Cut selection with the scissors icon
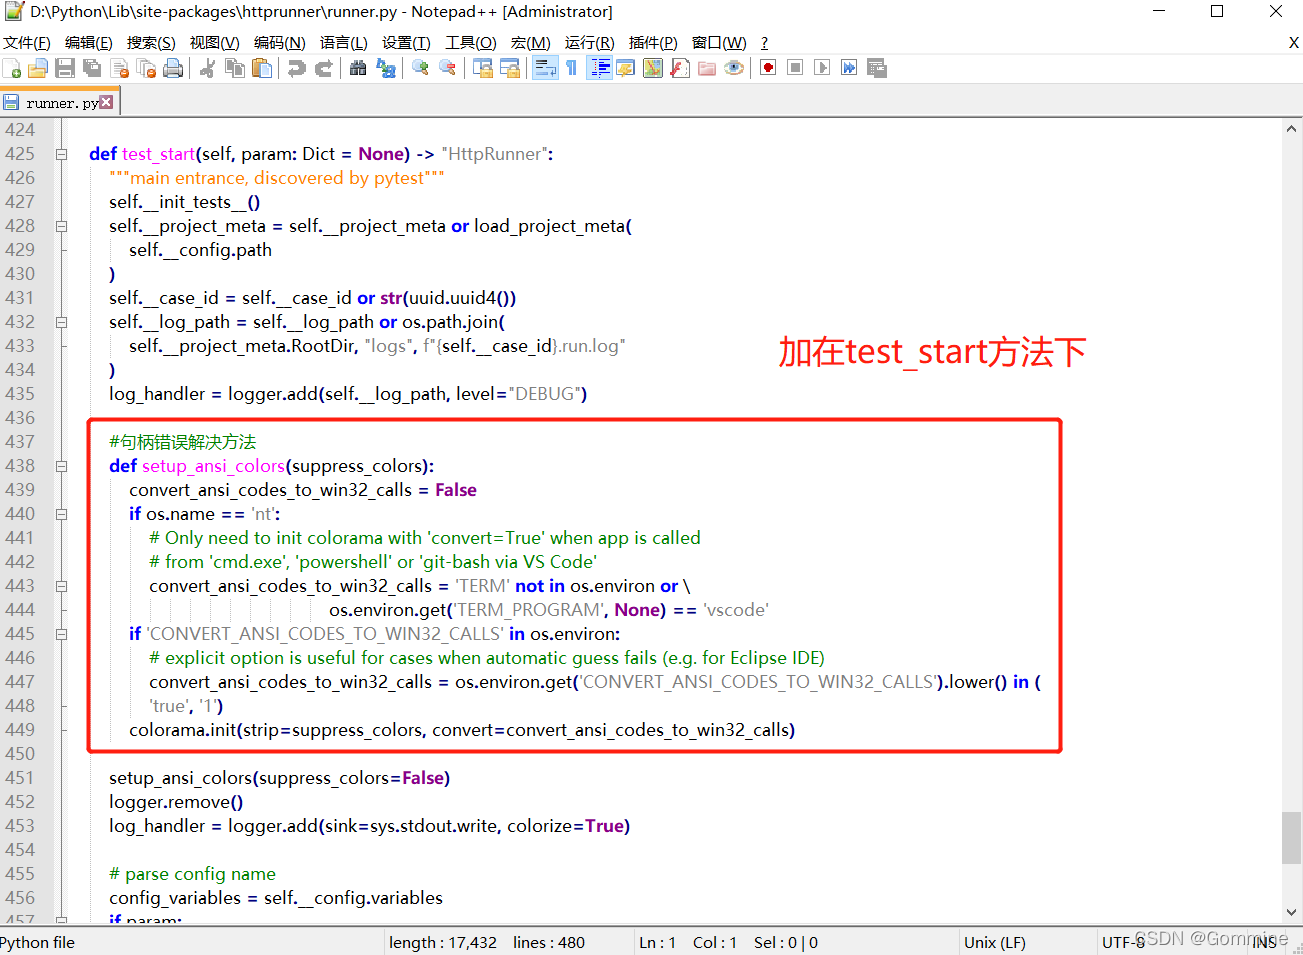Image resolution: width=1303 pixels, height=955 pixels. [208, 68]
